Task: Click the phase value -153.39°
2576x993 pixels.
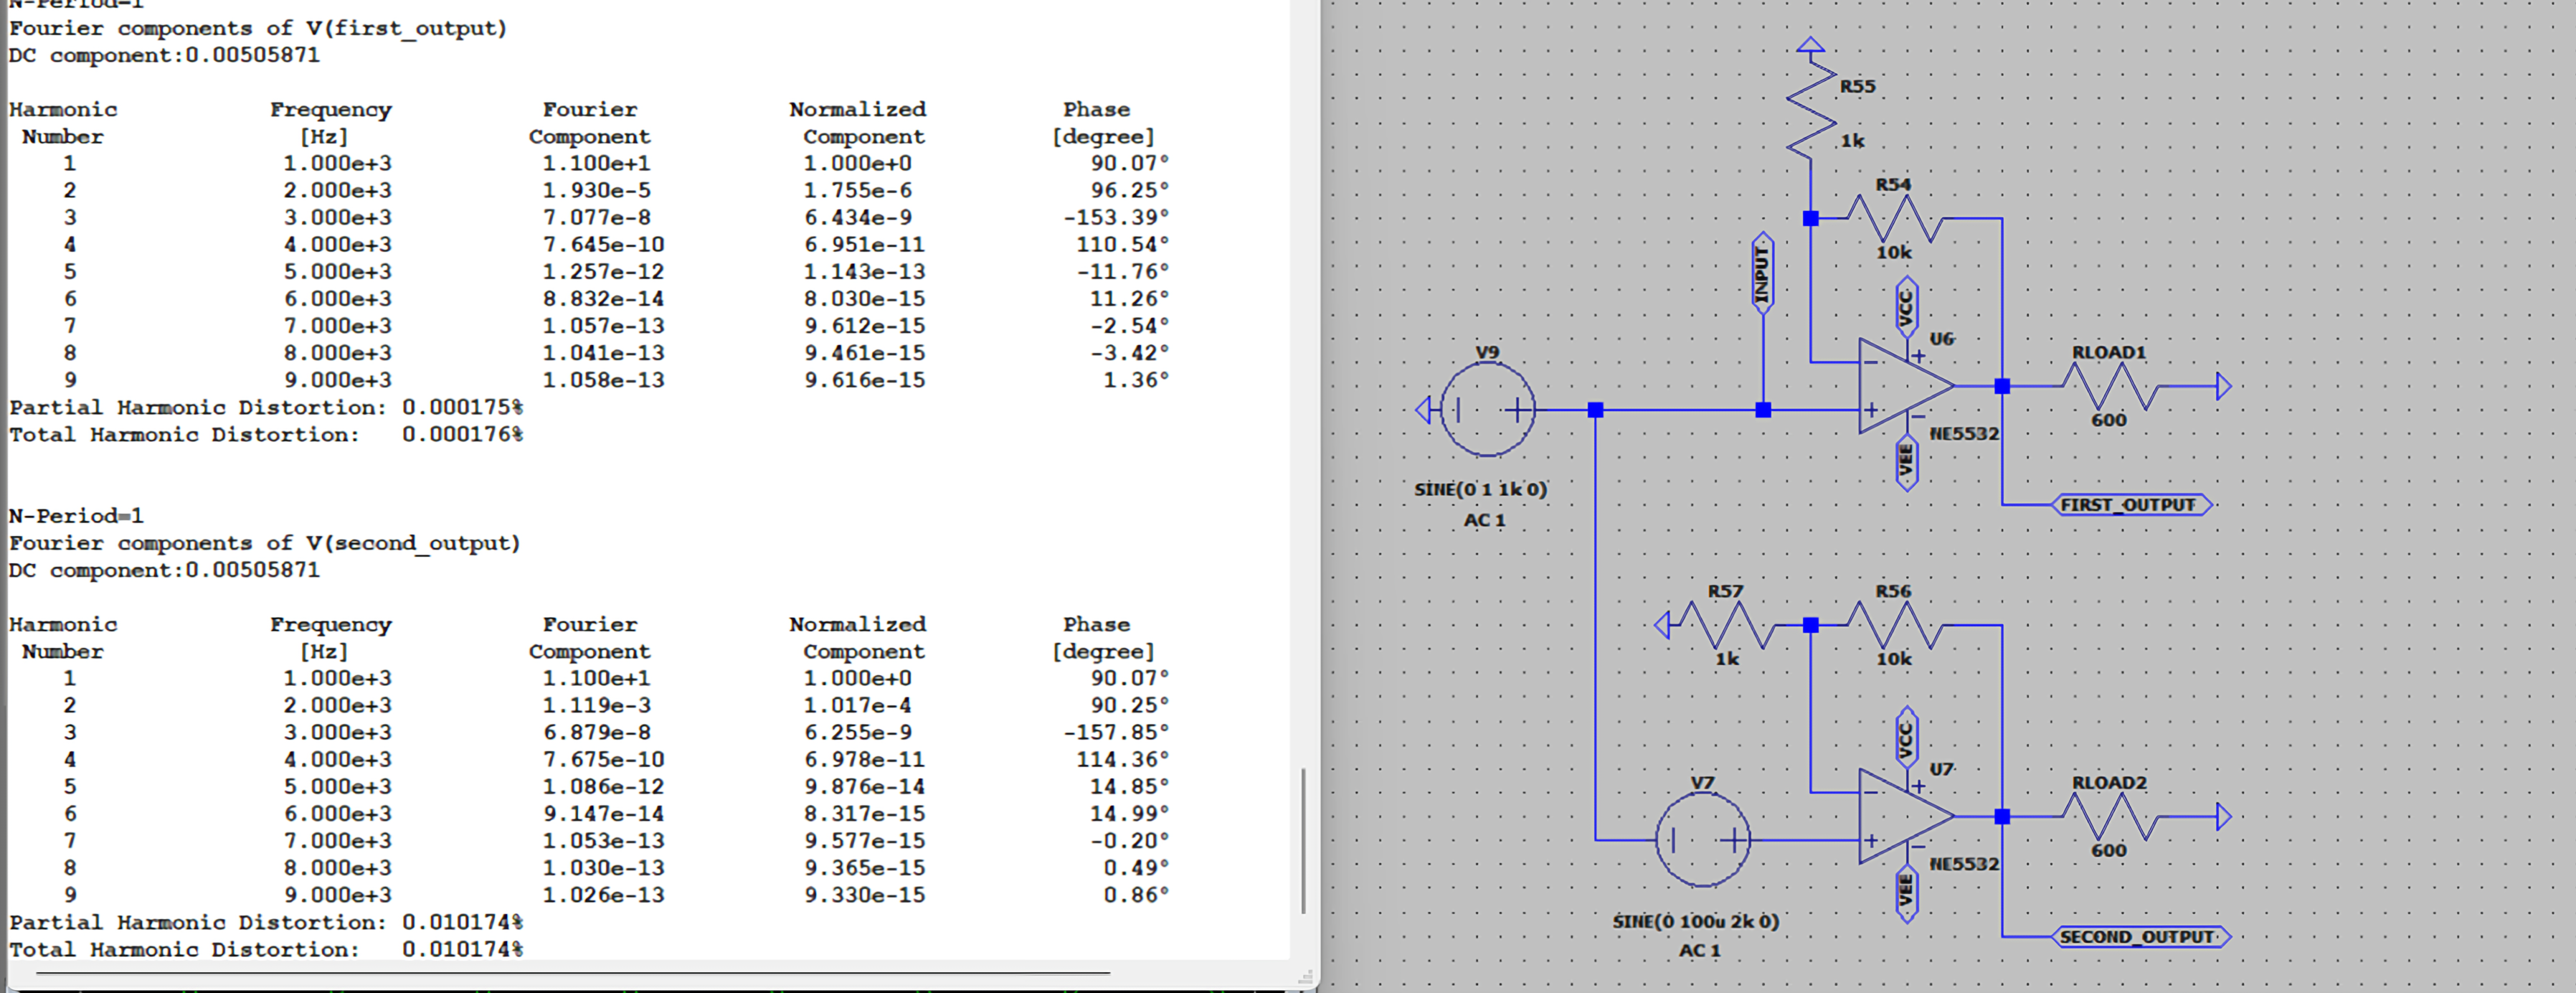Action: (1116, 217)
